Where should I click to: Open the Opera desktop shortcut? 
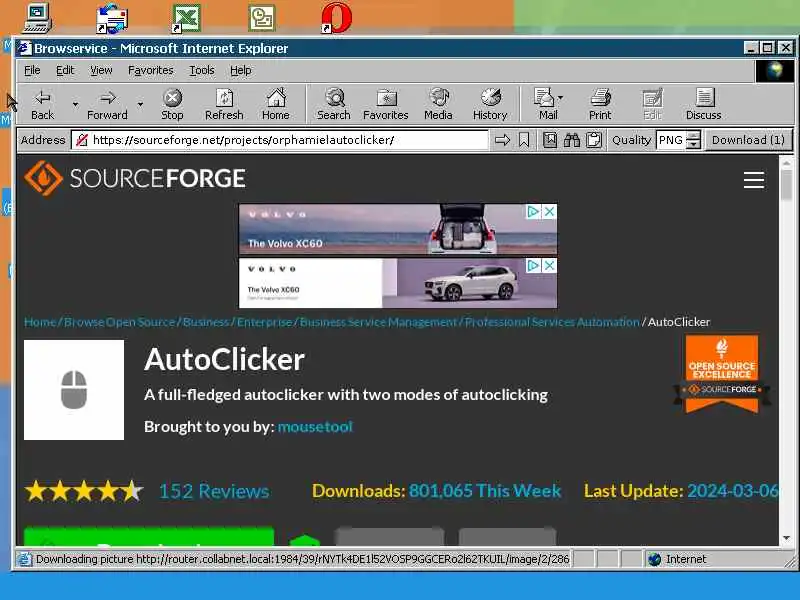coord(337,18)
